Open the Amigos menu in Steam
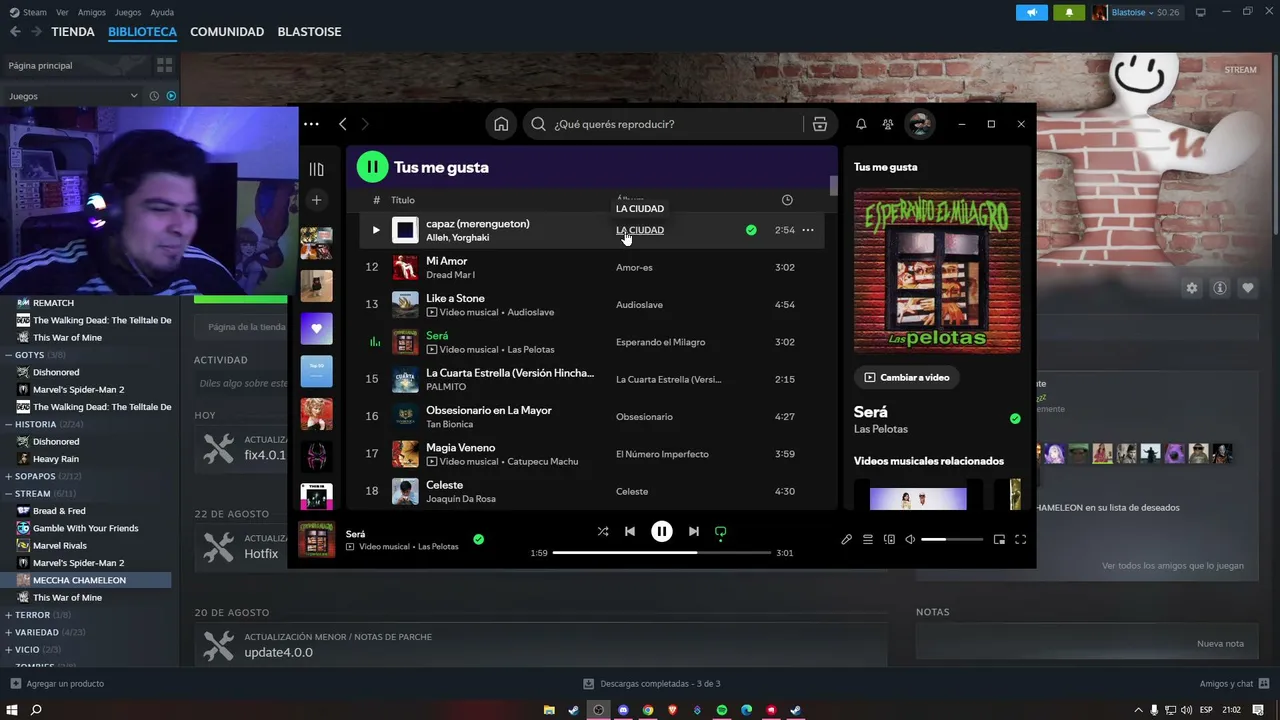The height and width of the screenshot is (720, 1280). (x=92, y=12)
